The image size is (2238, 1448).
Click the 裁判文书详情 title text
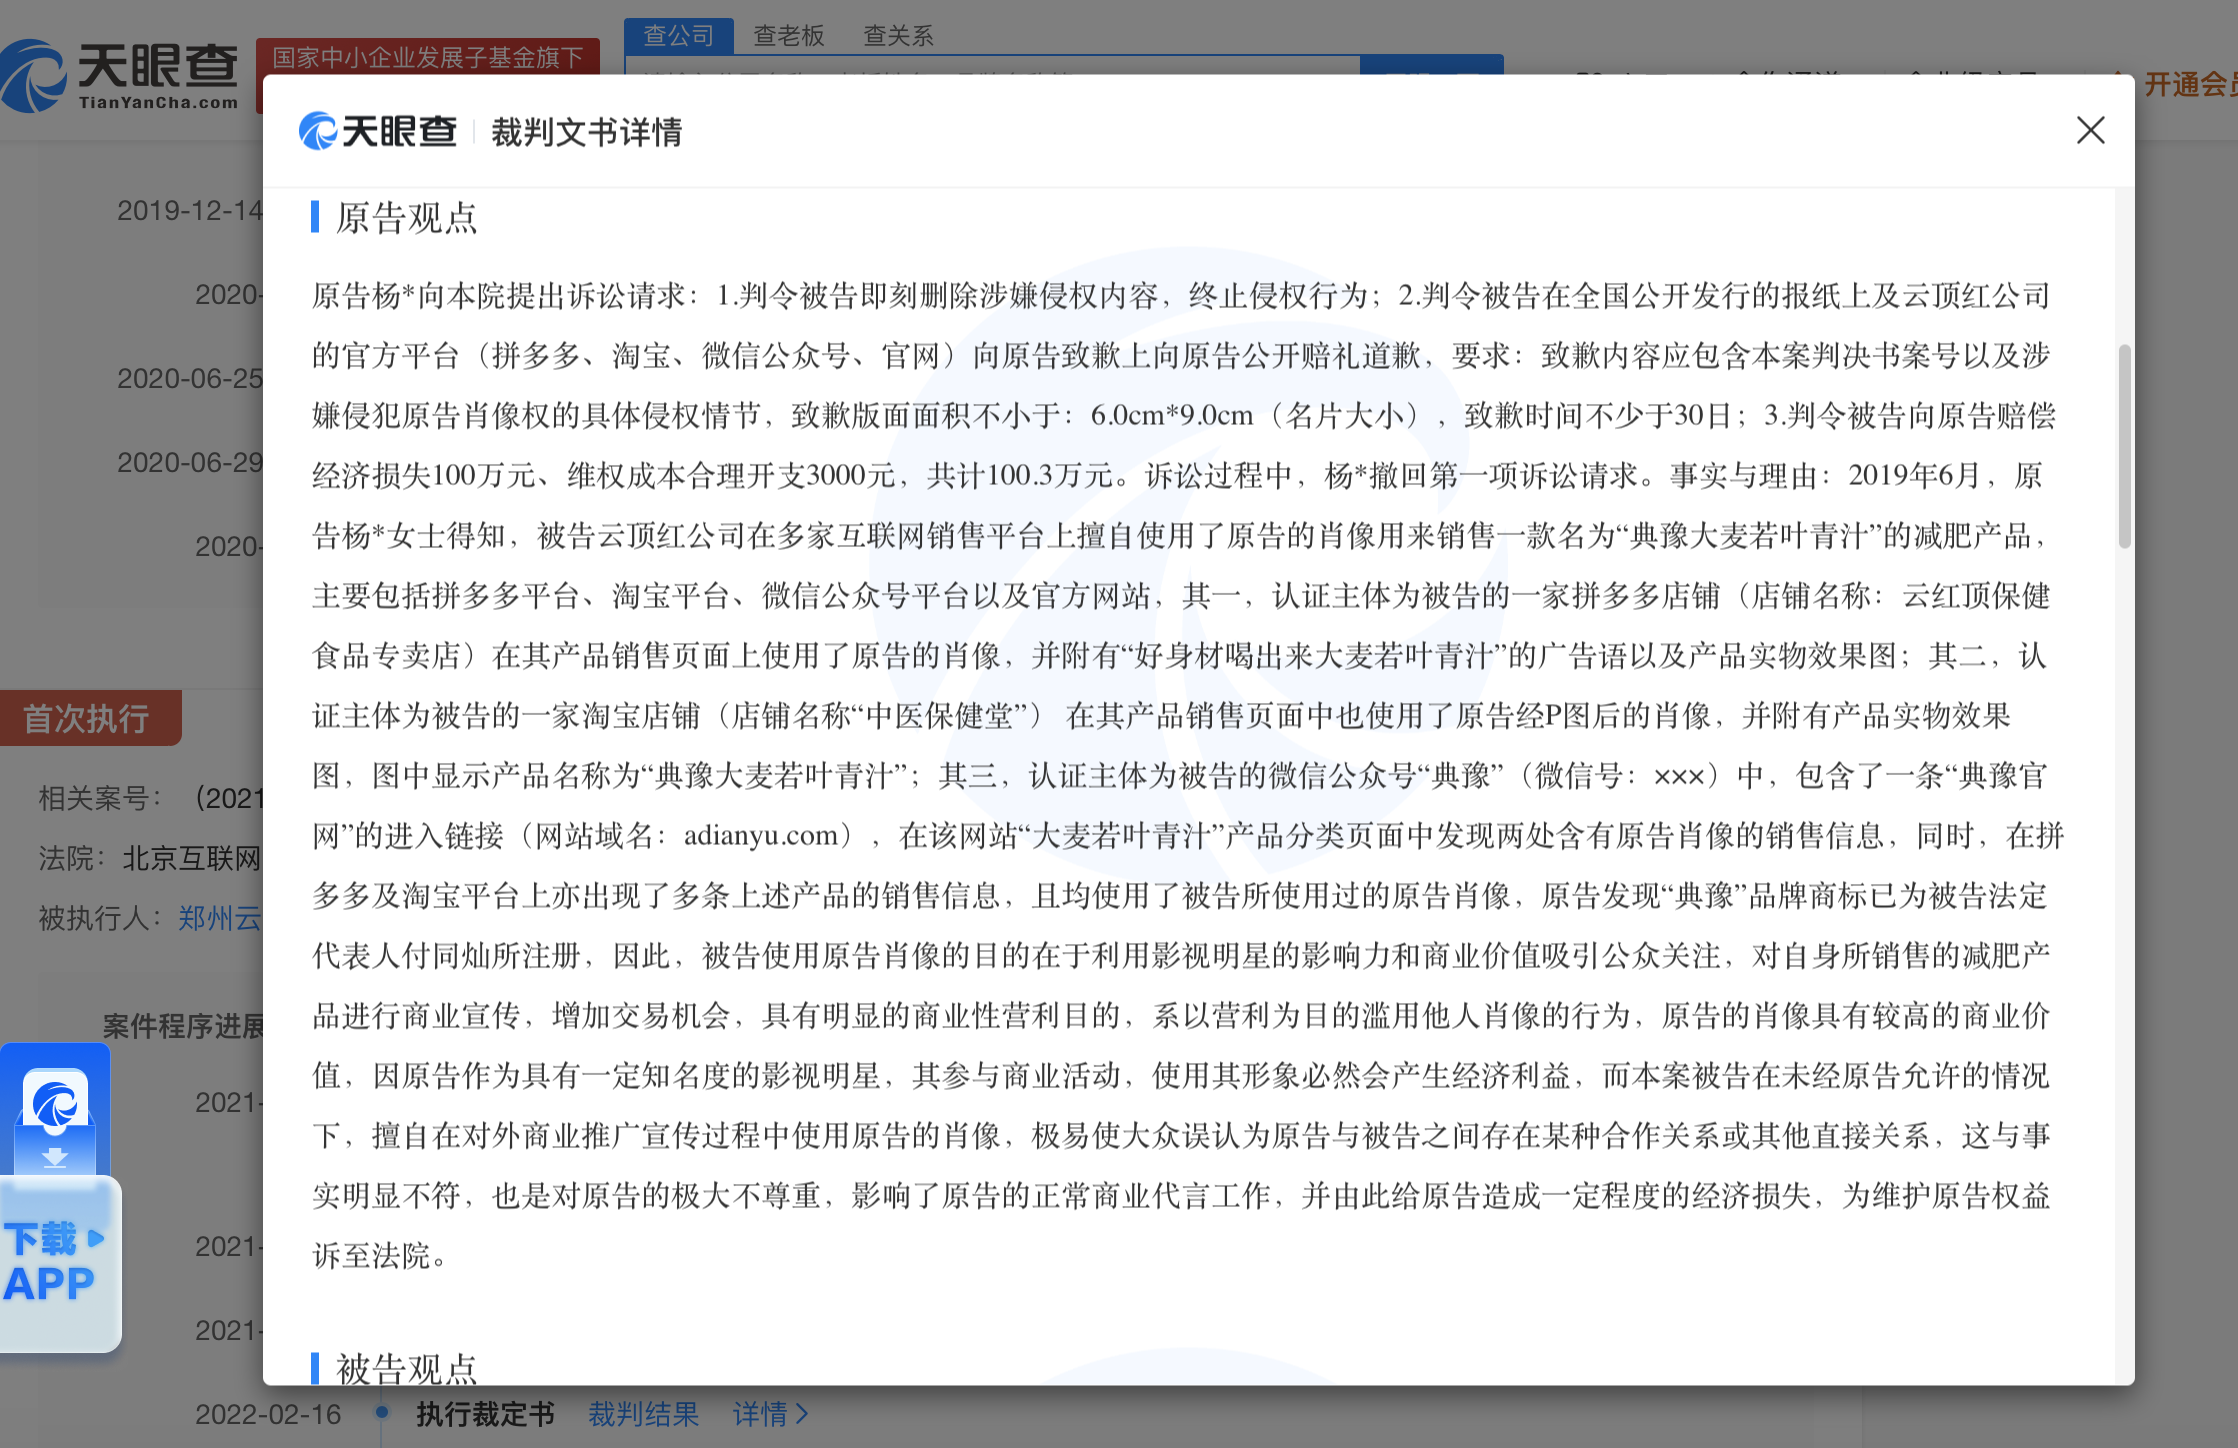coord(586,132)
